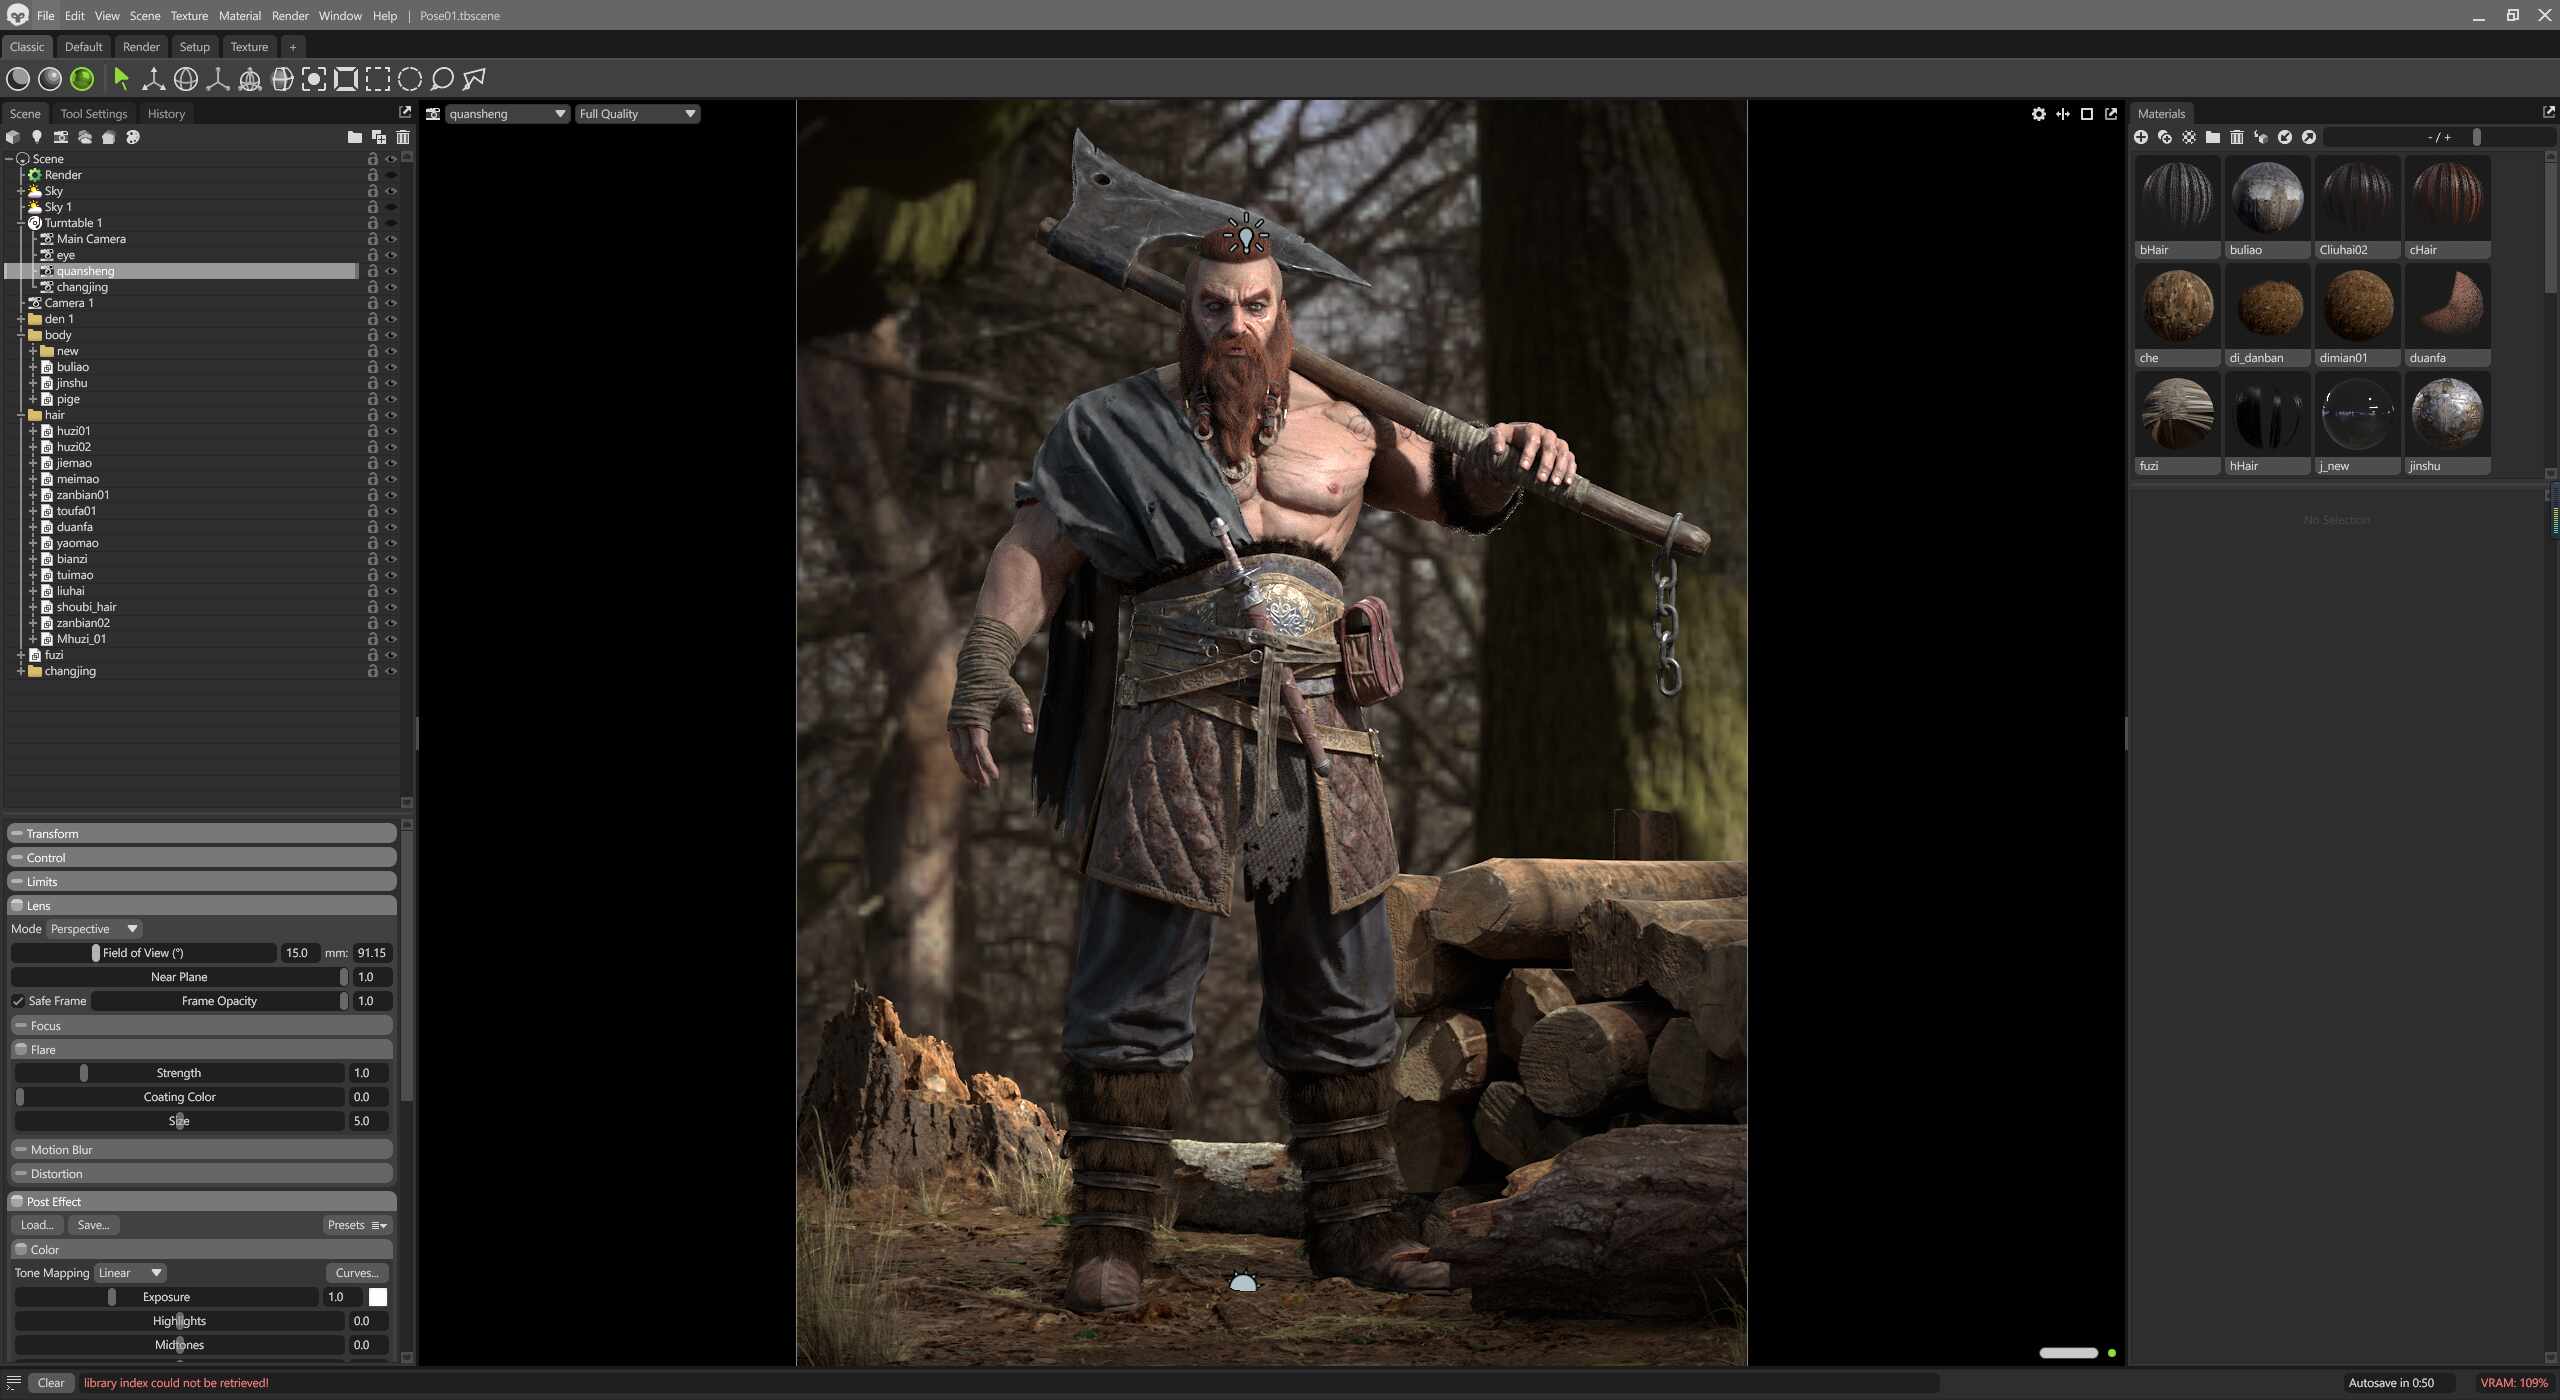Expand the fuzi tree item
This screenshot has height=1400, width=2560.
(21, 655)
